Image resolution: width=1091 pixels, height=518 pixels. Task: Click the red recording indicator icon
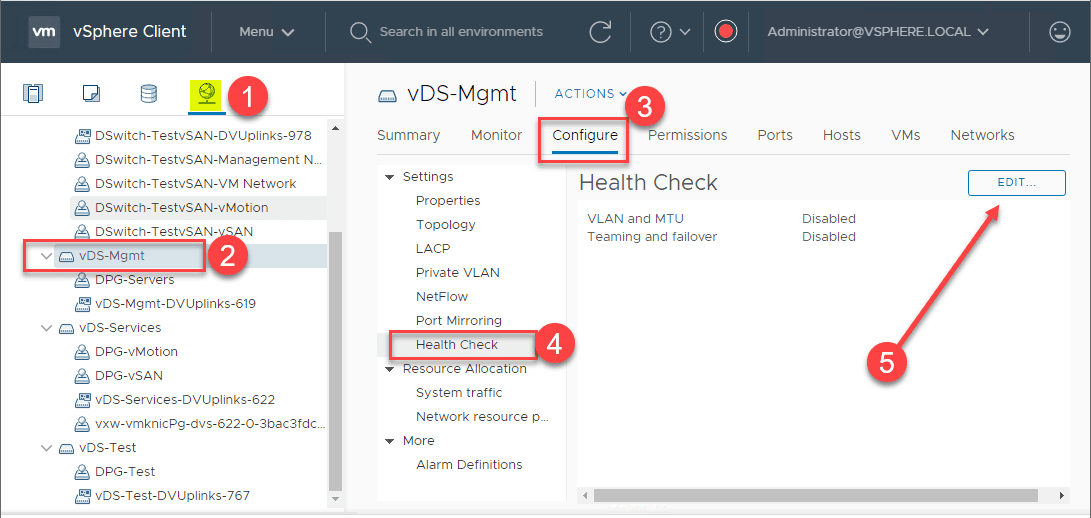pyautogui.click(x=726, y=32)
